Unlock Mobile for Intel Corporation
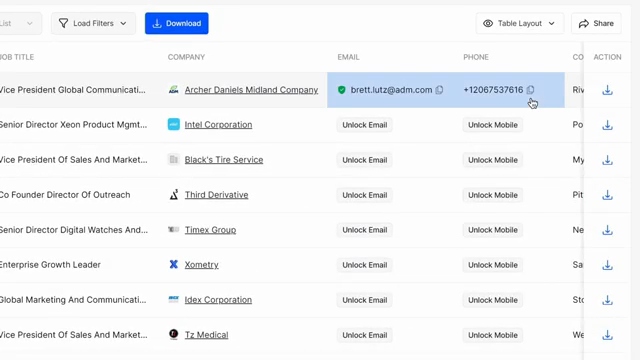 (x=493, y=125)
